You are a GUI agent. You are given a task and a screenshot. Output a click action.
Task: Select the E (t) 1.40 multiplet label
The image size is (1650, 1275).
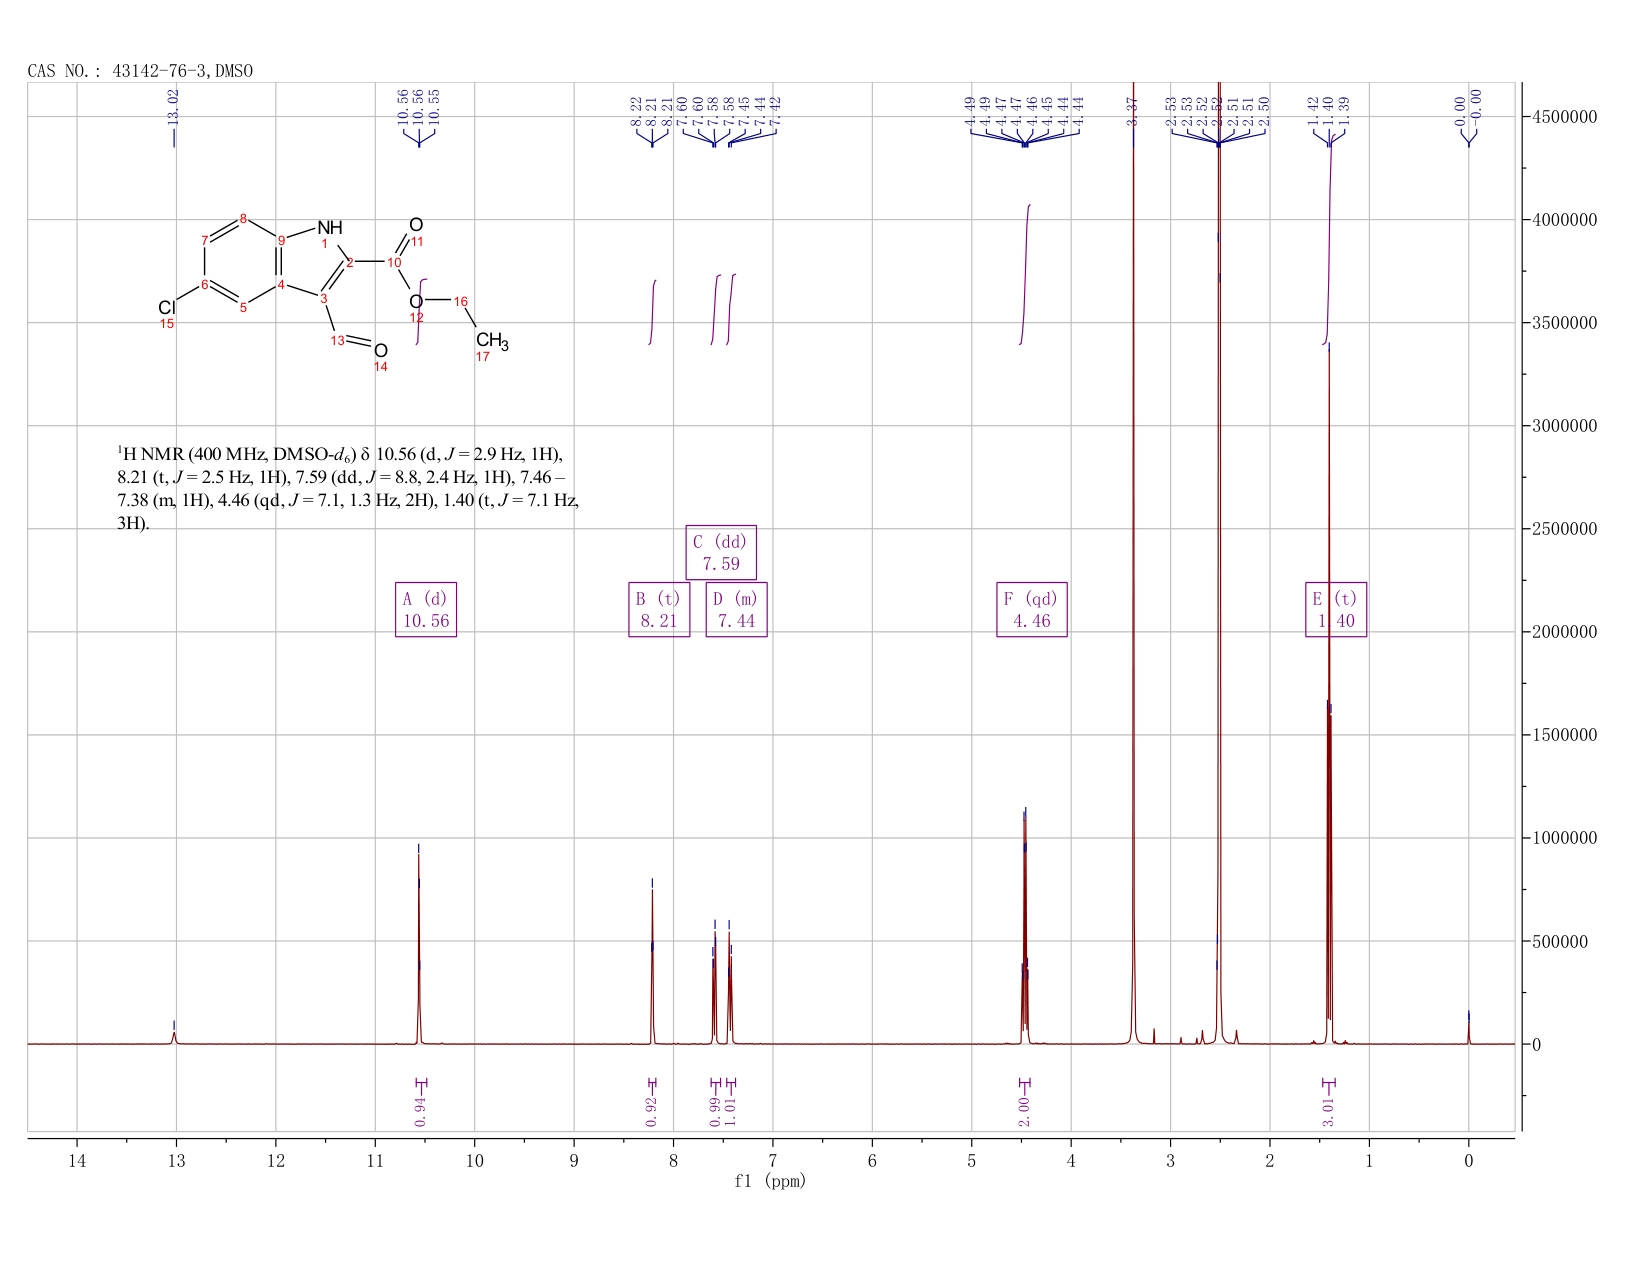1336,610
